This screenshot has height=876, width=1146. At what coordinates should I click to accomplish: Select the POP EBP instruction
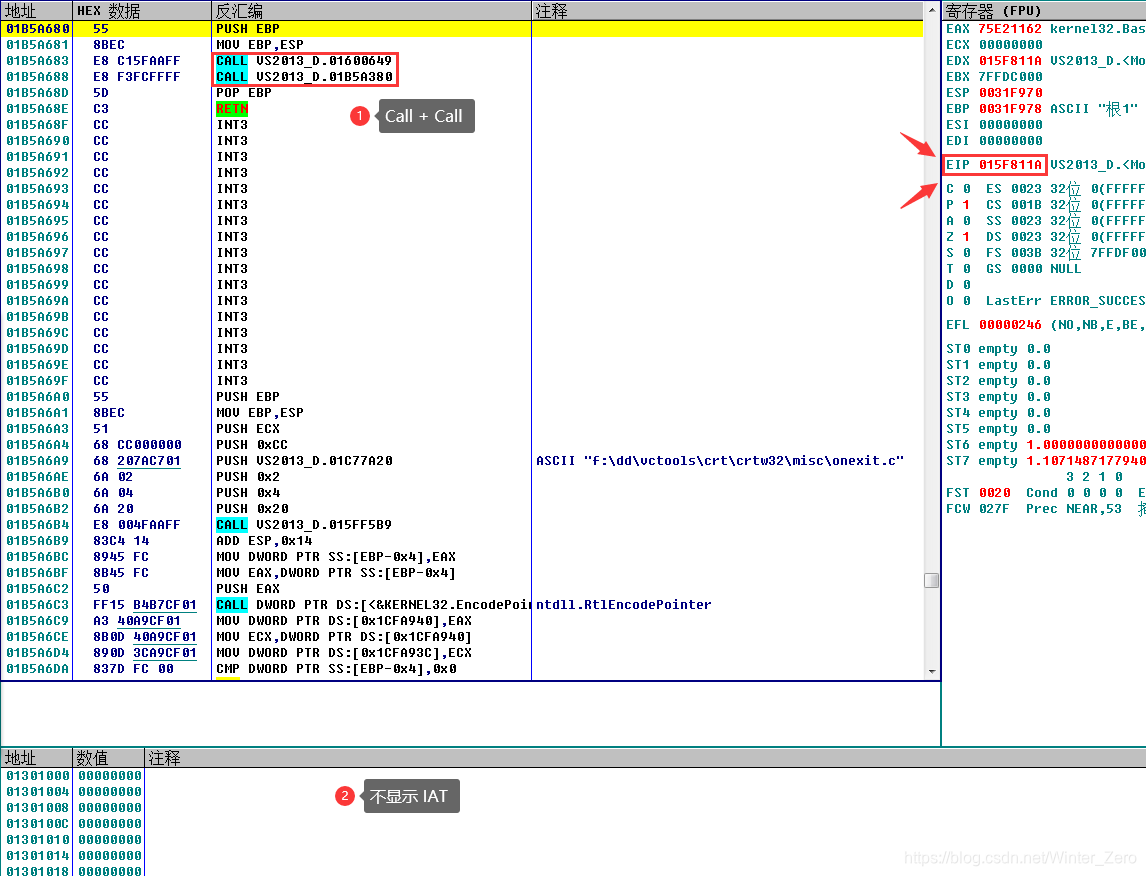243,93
